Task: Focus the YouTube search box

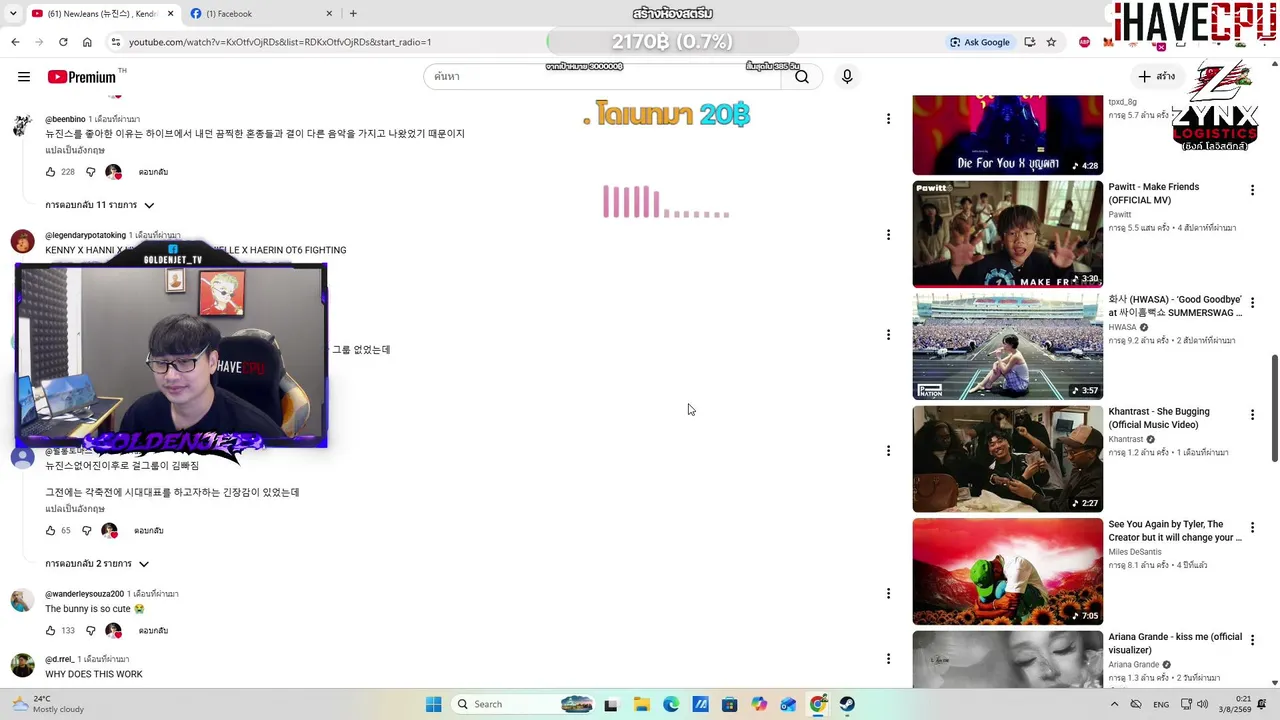Action: point(602,77)
